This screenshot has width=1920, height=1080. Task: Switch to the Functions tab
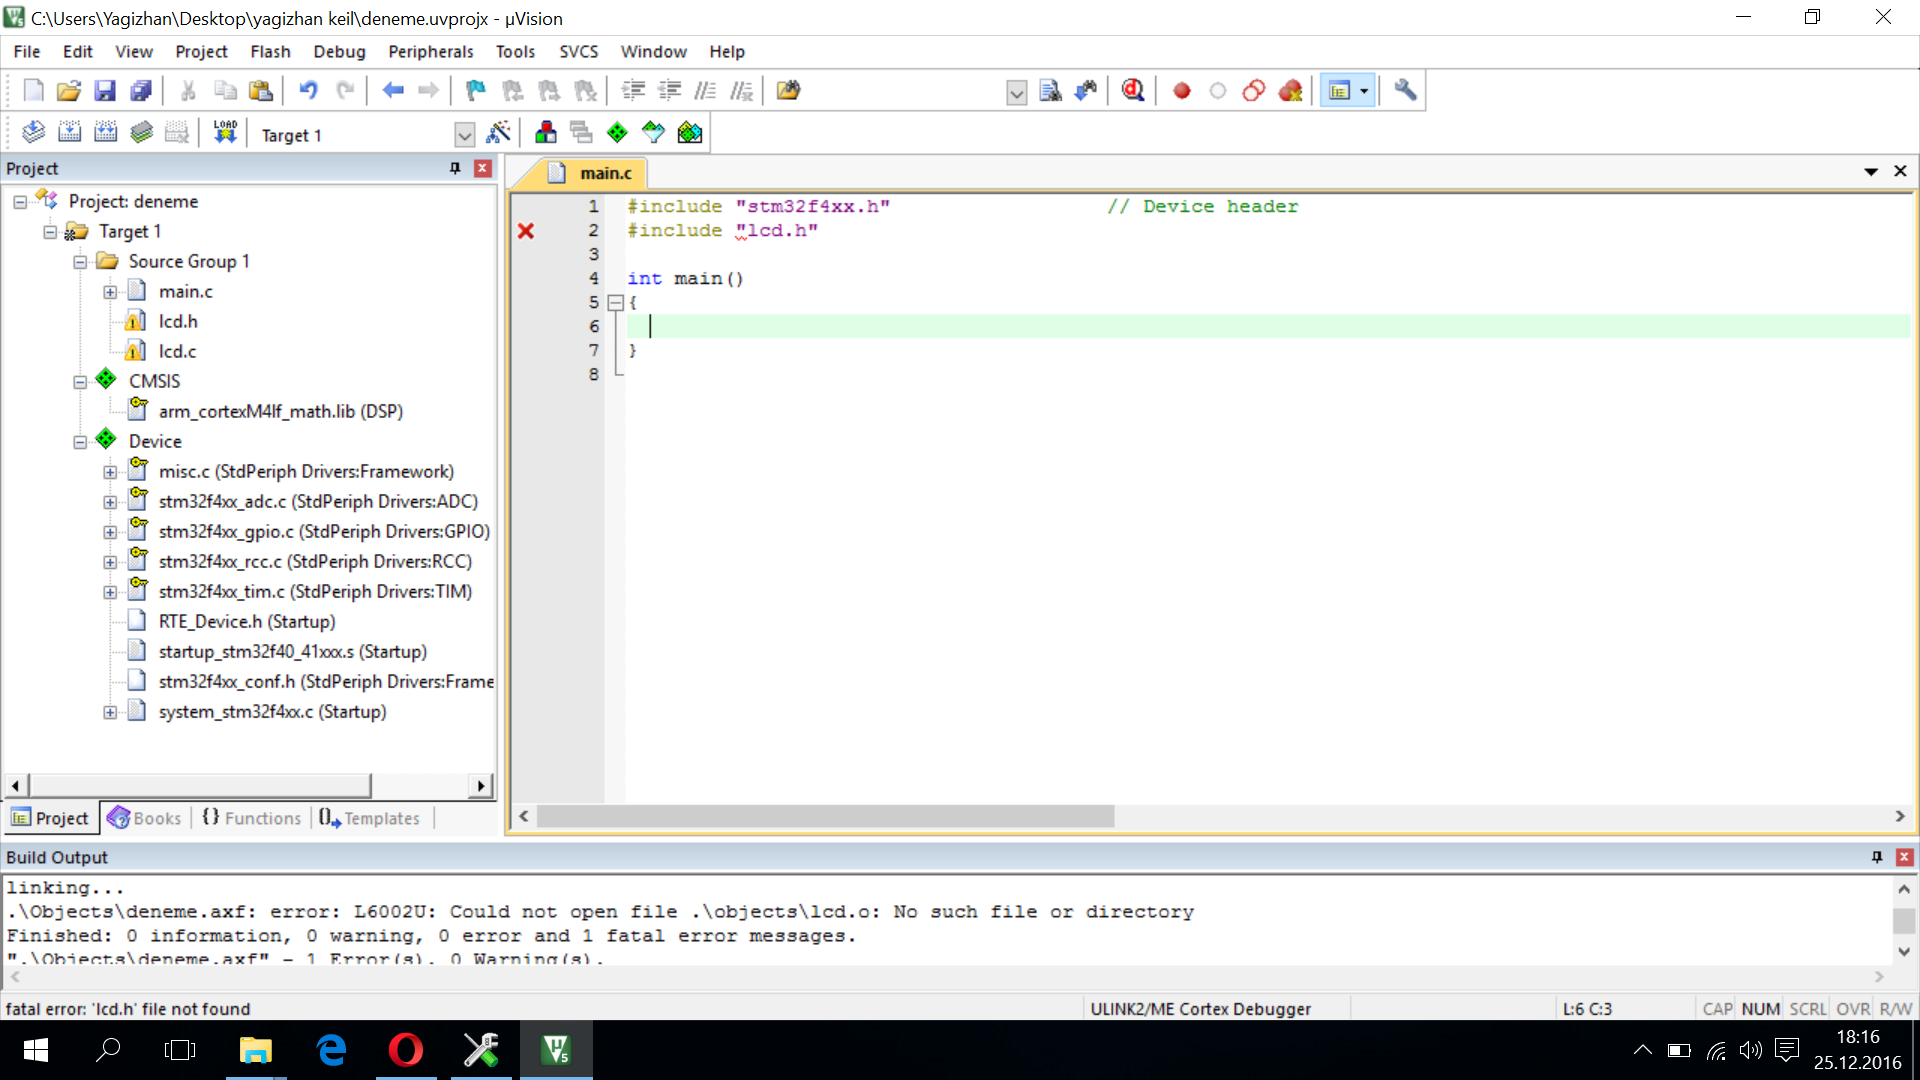pyautogui.click(x=252, y=818)
